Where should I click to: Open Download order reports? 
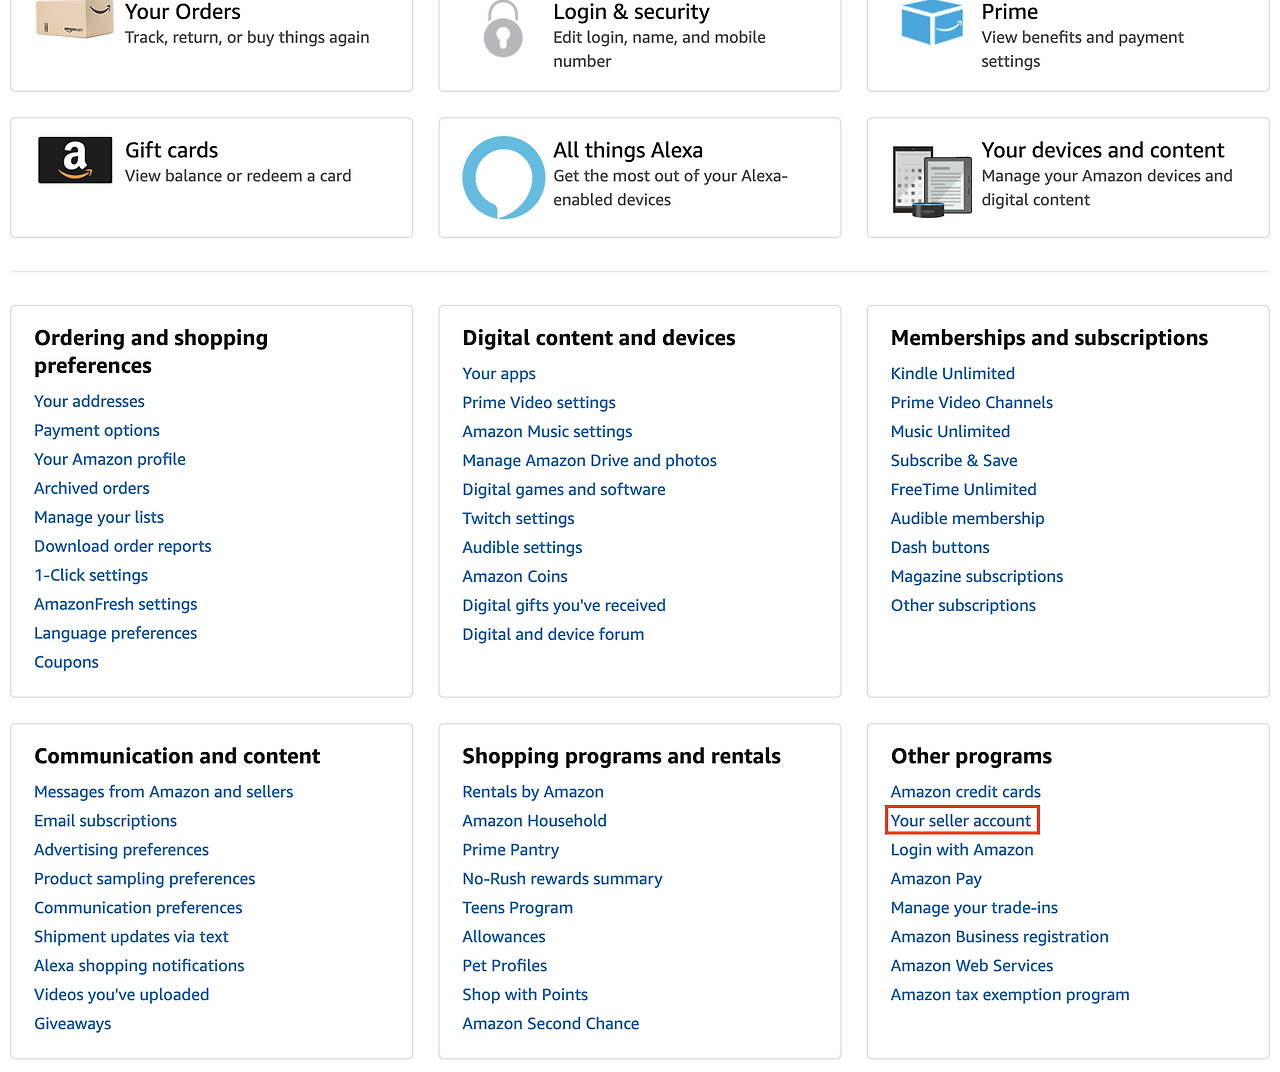coord(123,546)
